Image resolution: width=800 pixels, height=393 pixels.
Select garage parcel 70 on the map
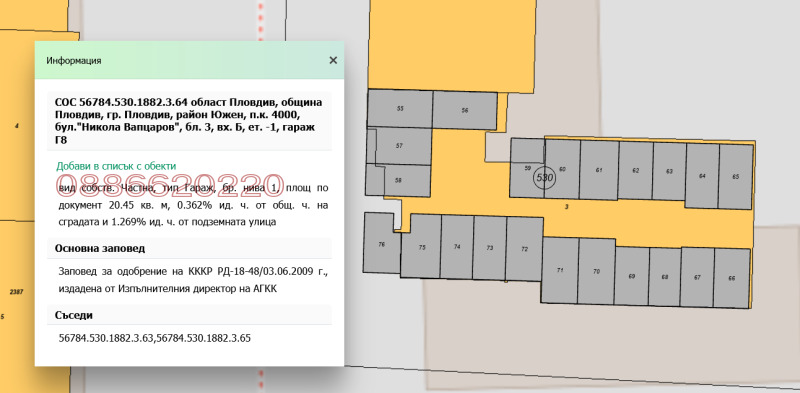596,272
